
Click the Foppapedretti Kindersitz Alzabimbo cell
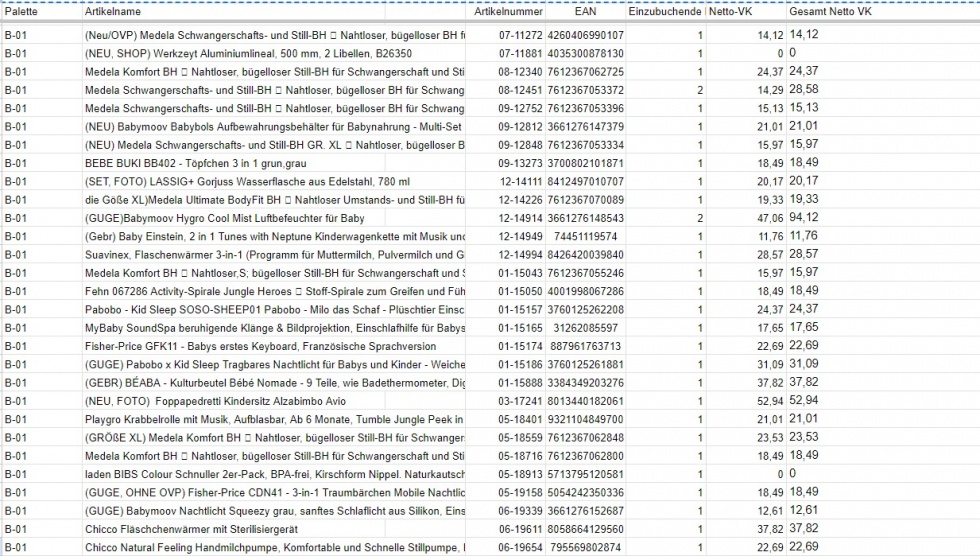coord(275,401)
